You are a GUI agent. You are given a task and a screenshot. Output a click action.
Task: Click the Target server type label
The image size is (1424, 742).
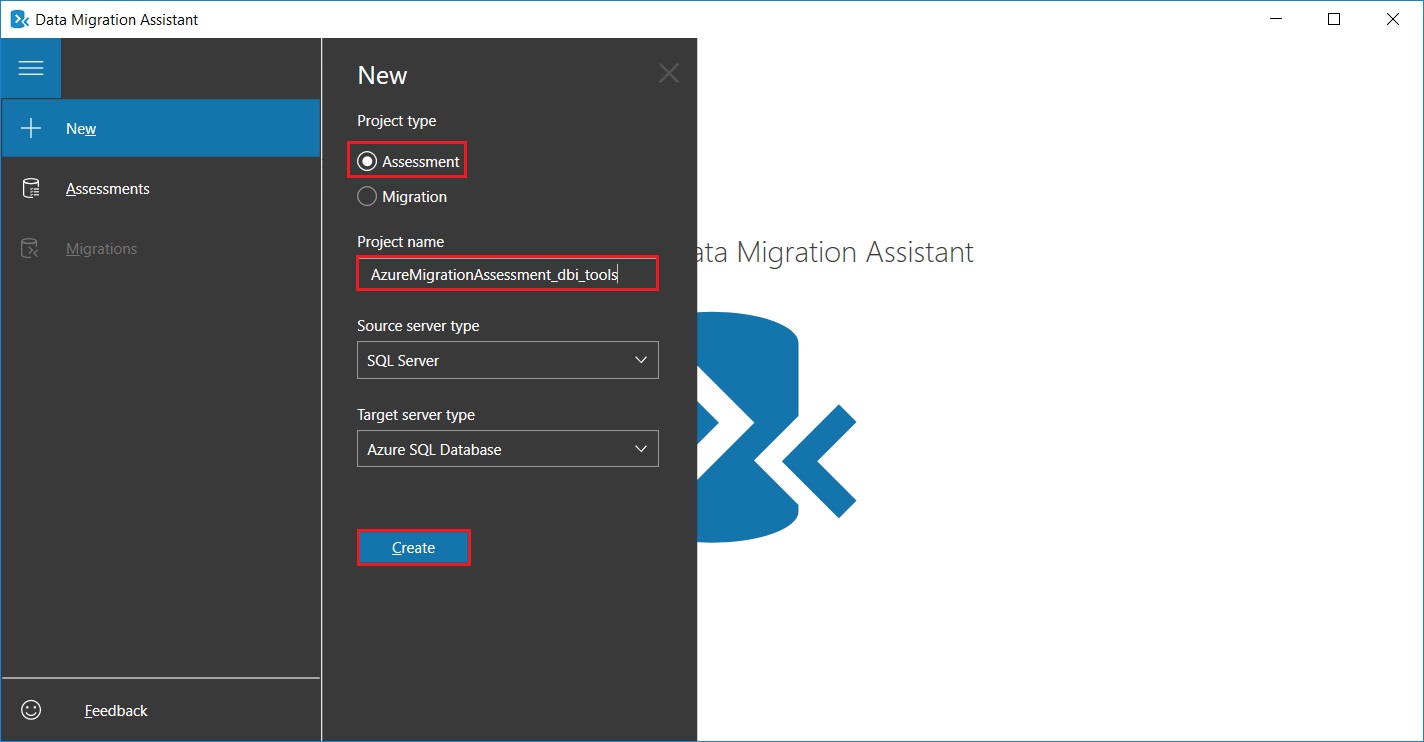coord(416,415)
